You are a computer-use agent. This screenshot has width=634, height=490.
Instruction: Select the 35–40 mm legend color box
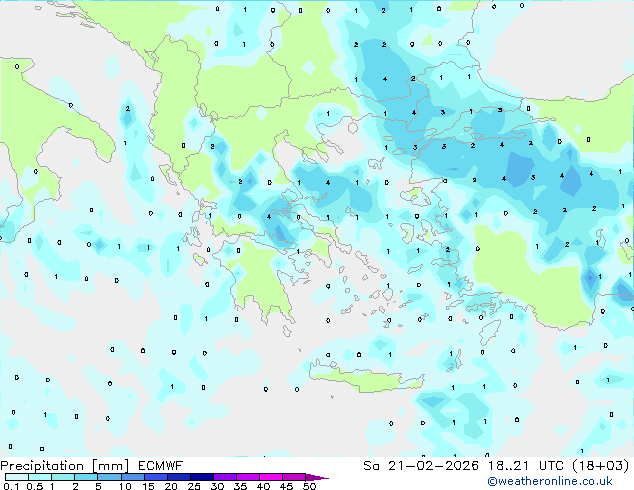tap(248, 477)
